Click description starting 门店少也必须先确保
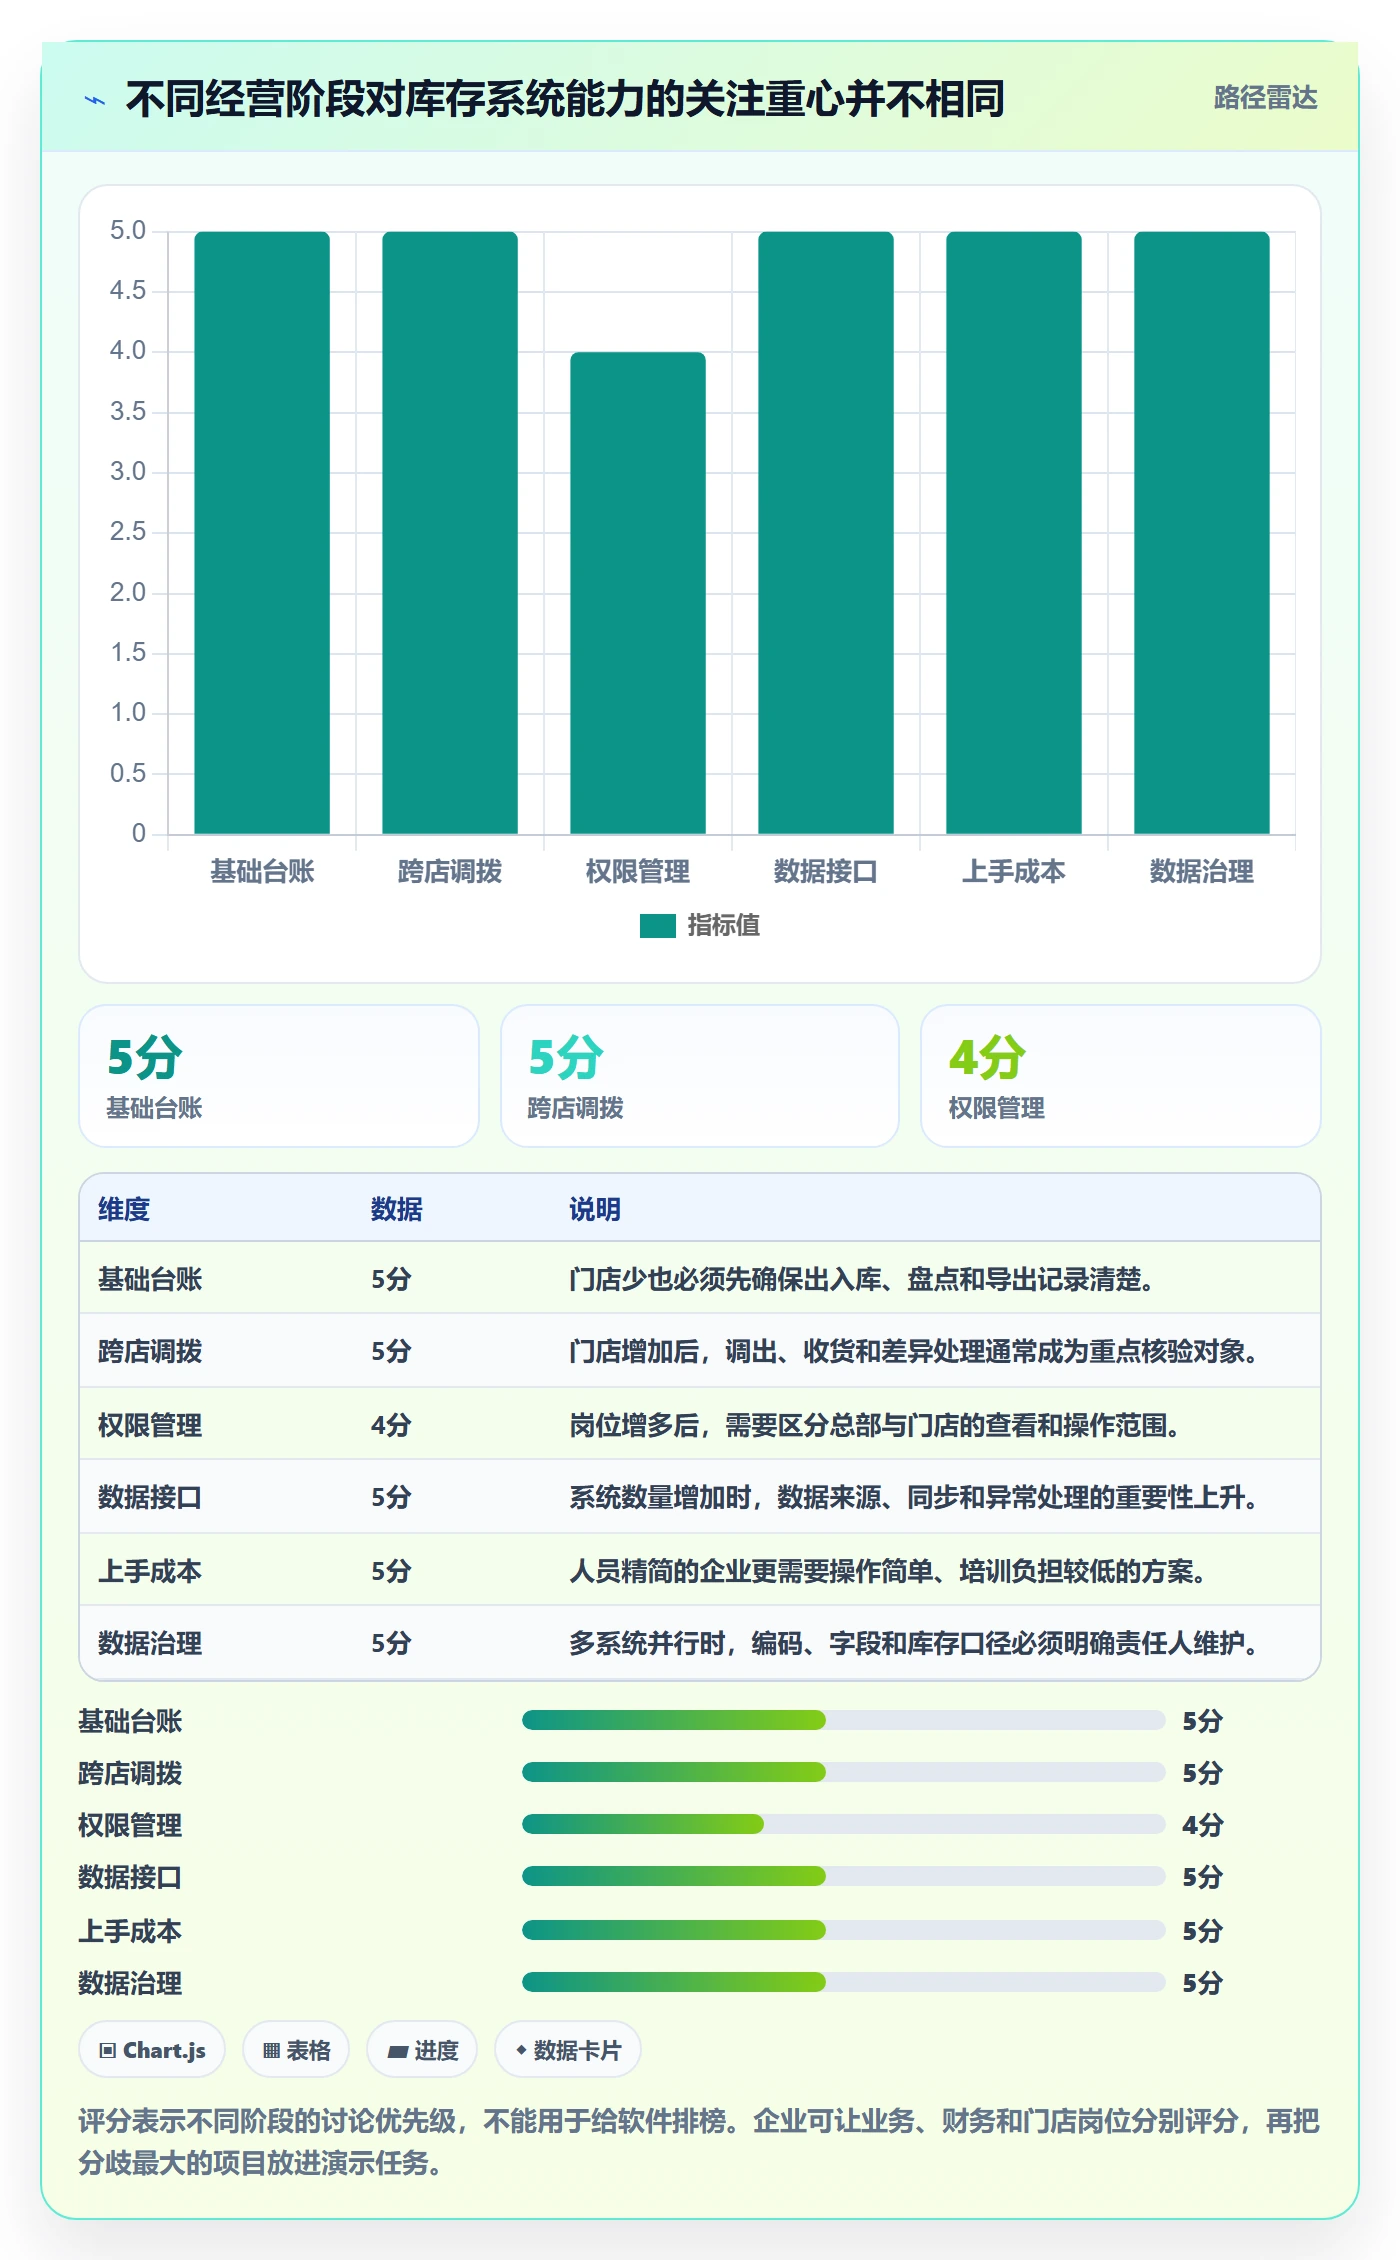Screen dimensions: 1400x2260 click(x=862, y=1279)
